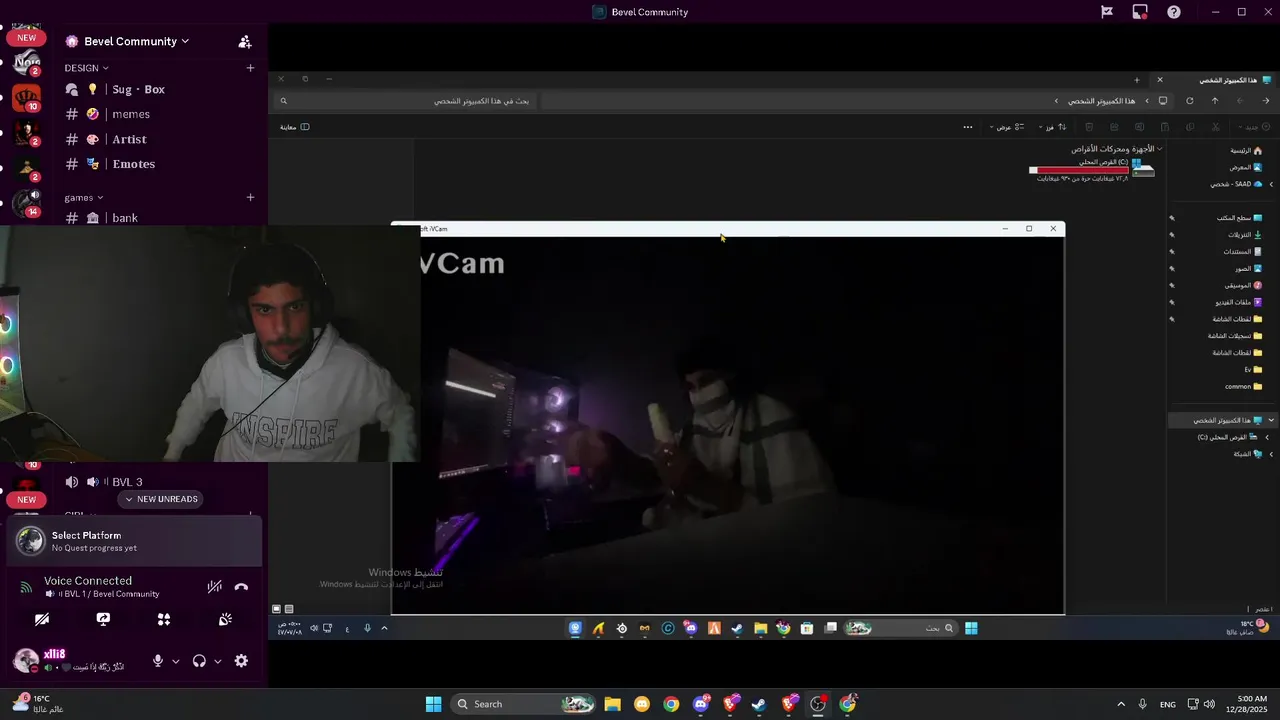Click the self webcam video tile
The width and height of the screenshot is (1280, 720).
coord(210,343)
